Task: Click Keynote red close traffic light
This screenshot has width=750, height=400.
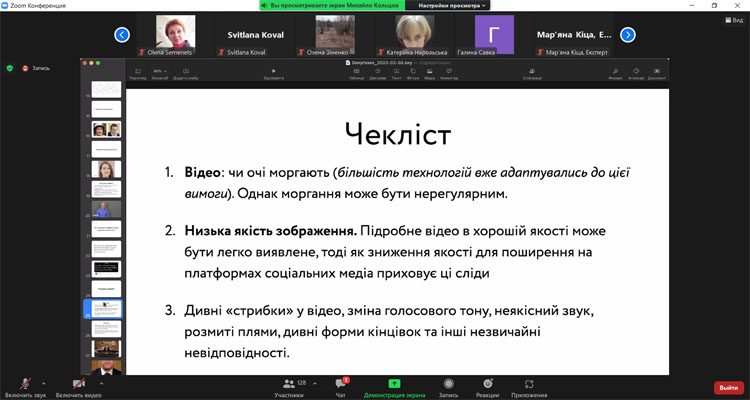Action: coord(85,63)
